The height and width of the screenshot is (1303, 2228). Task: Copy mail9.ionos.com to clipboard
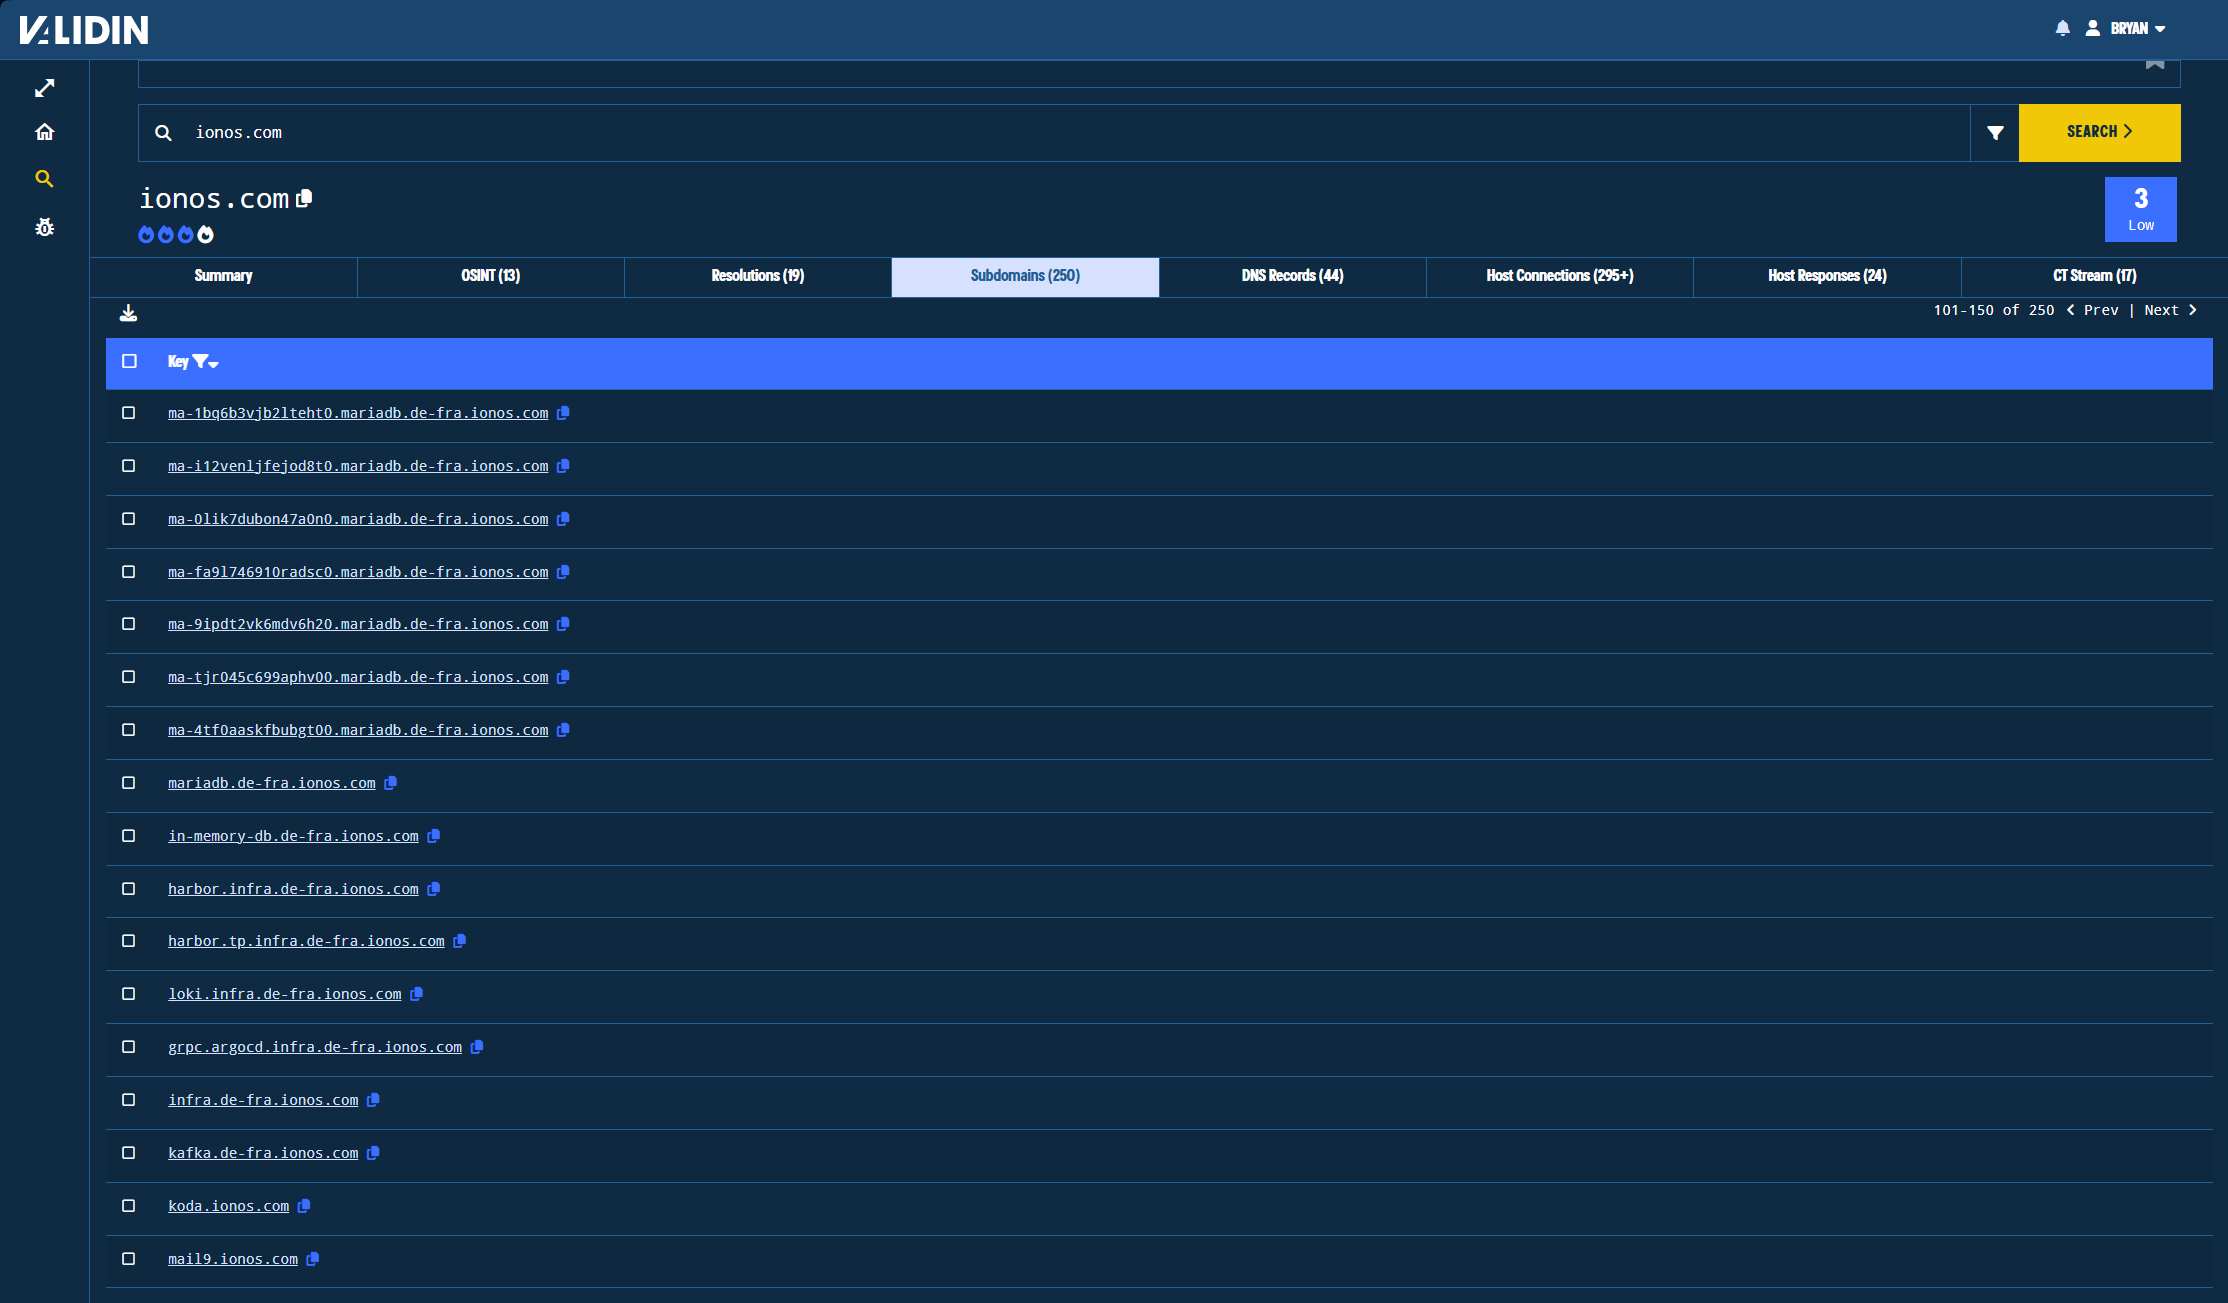pos(312,1259)
